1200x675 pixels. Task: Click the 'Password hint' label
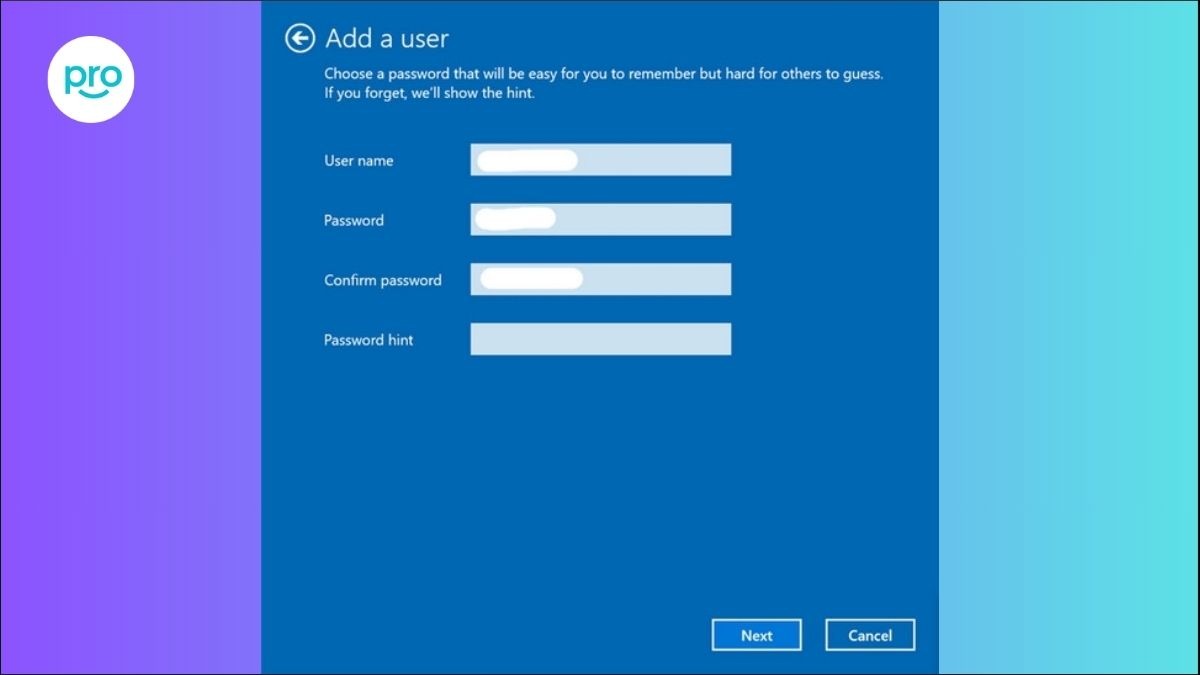click(x=369, y=340)
